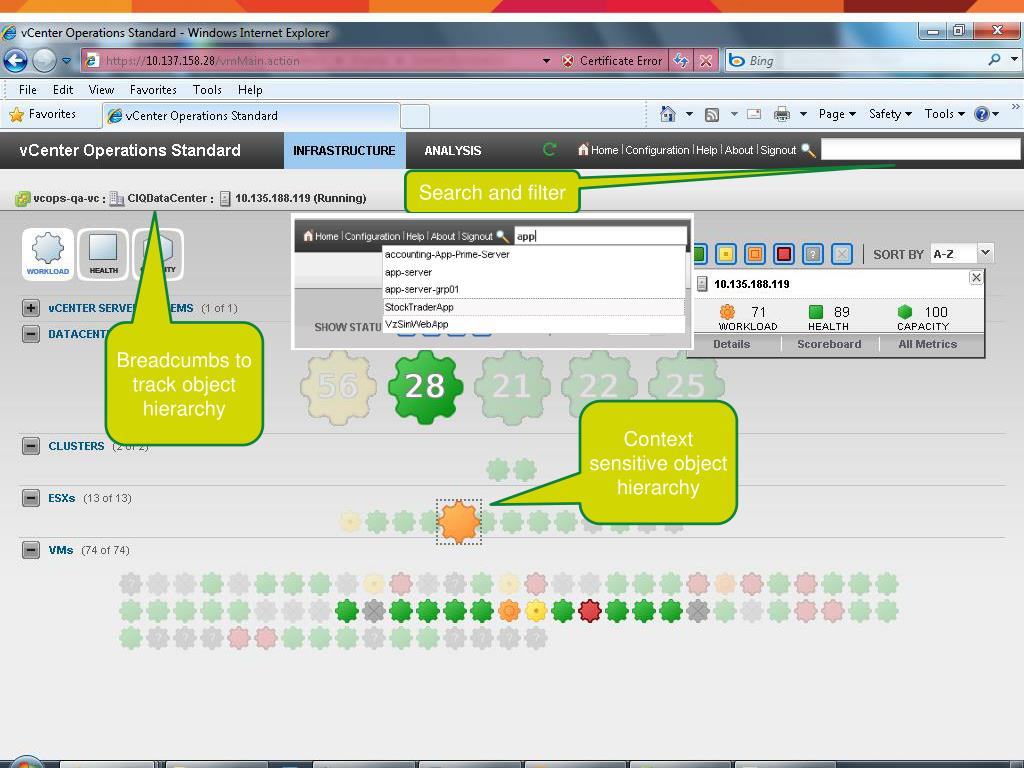Switch to the ANALYSIS tab

pyautogui.click(x=453, y=151)
